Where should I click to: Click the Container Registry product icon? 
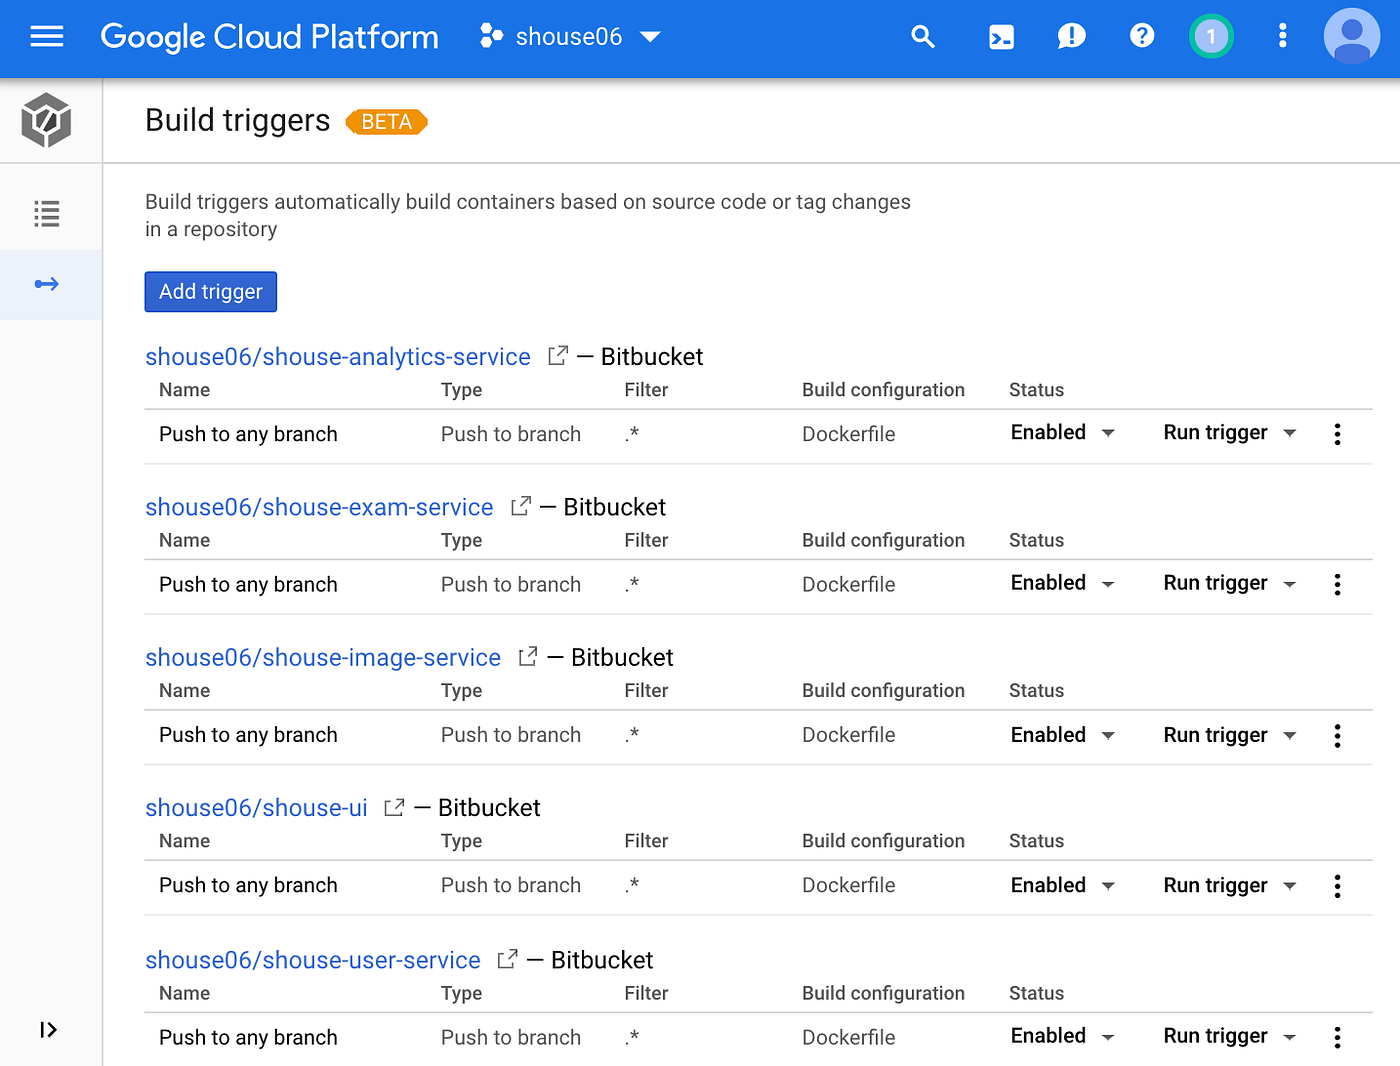coord(46,120)
